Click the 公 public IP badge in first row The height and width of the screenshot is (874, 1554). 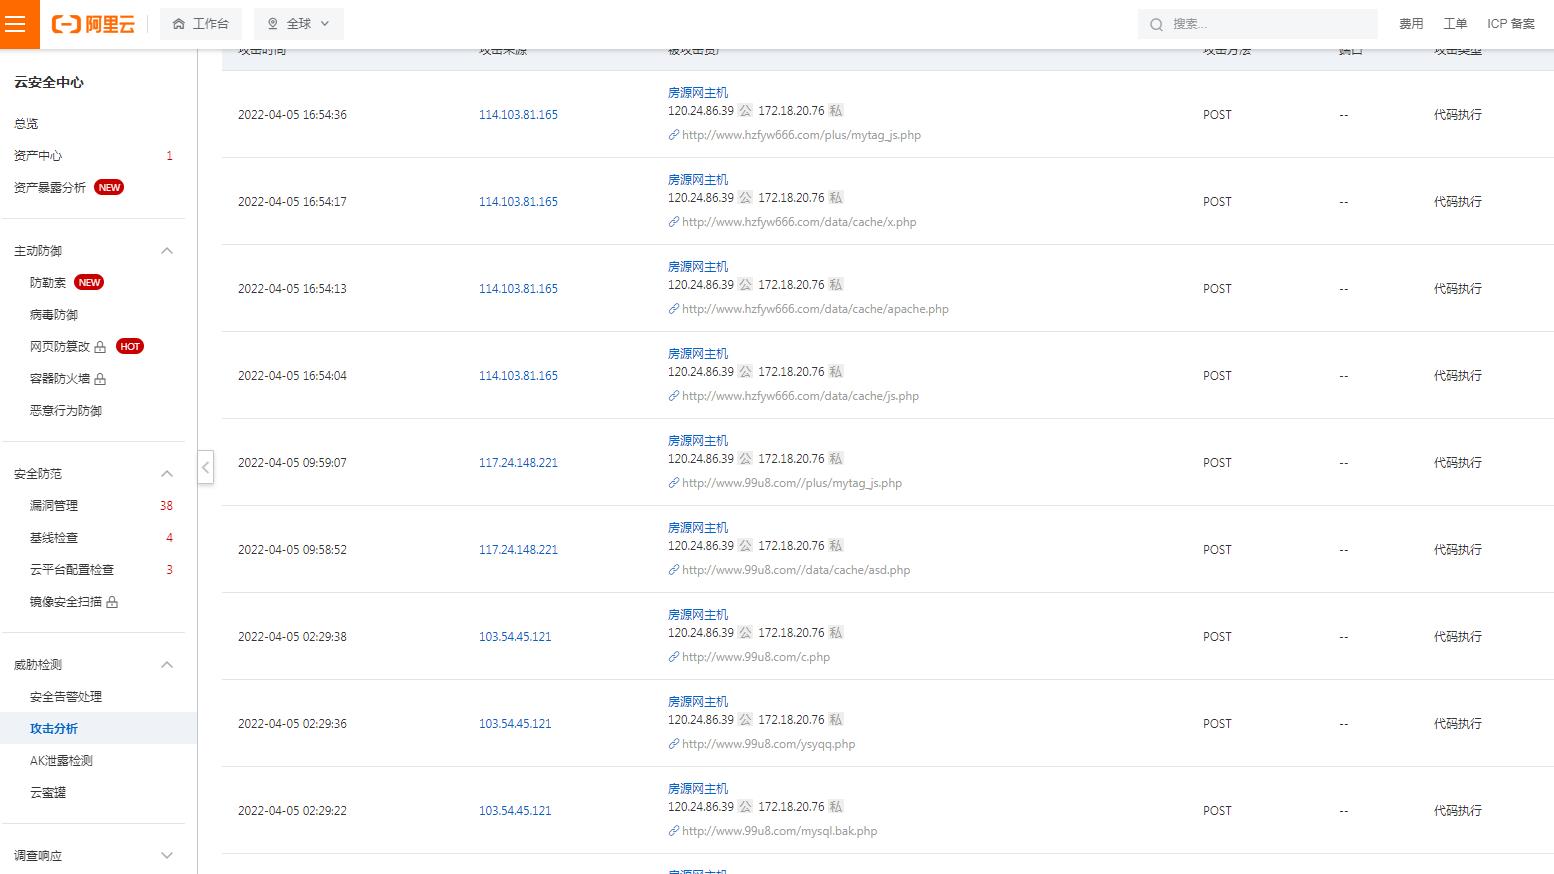pos(745,111)
